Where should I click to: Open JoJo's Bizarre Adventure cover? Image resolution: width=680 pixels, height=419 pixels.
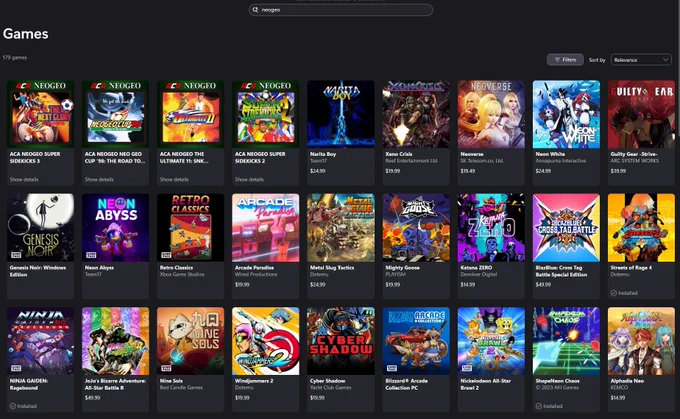click(115, 341)
